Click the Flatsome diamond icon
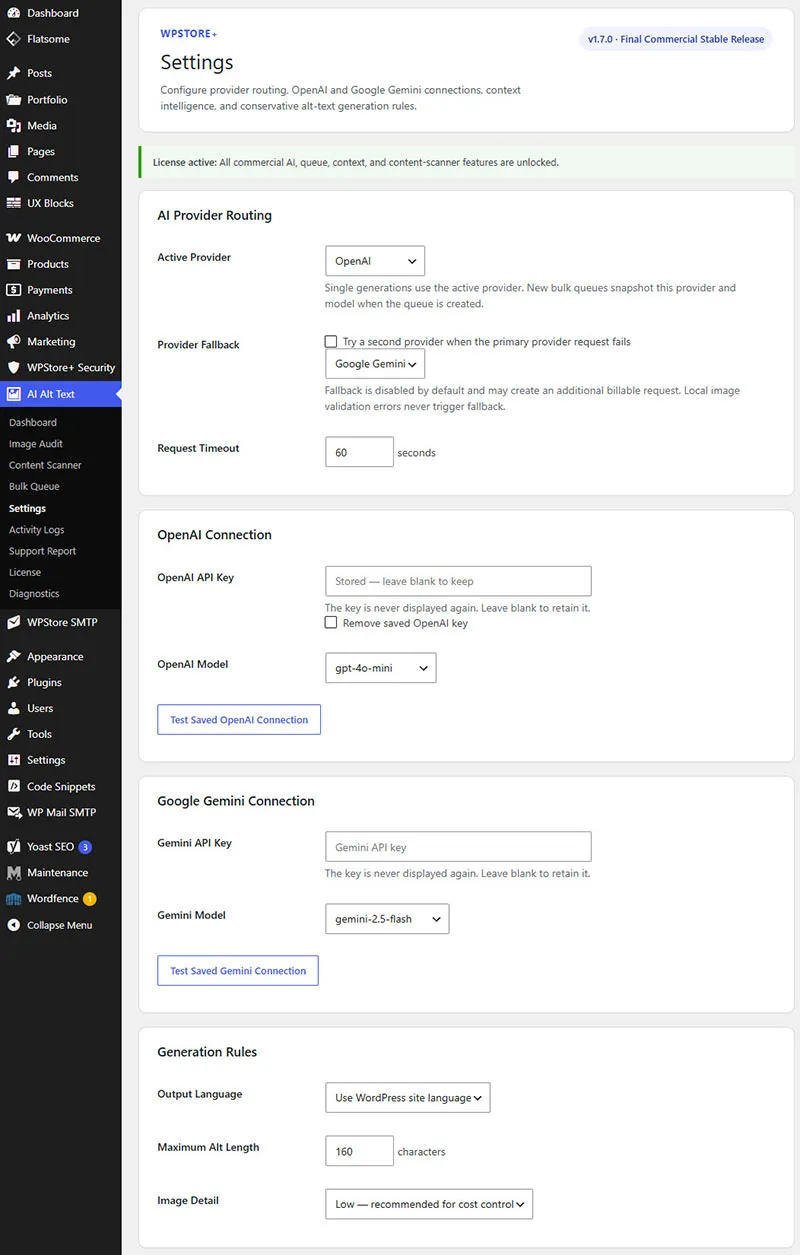Screen dimensions: 800x1255 tap(13, 39)
